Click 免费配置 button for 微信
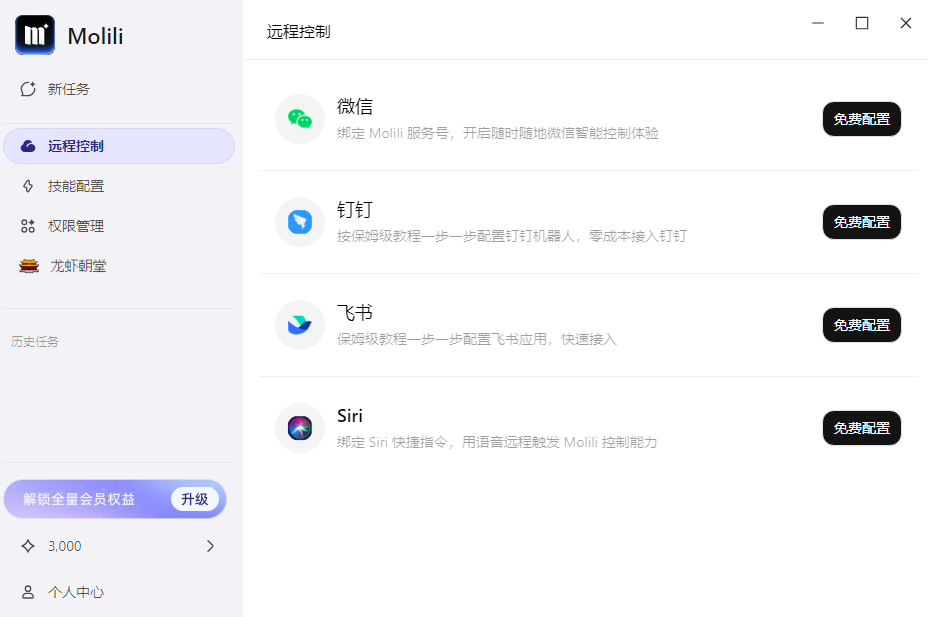The height and width of the screenshot is (617, 928). click(x=862, y=119)
